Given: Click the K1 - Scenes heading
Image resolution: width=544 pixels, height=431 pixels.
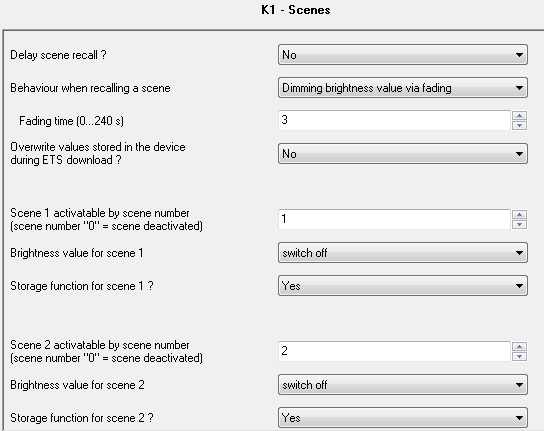Looking at the screenshot, I should tap(296, 10).
